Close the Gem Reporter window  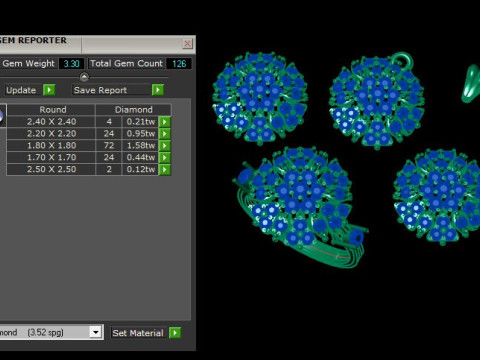(x=187, y=43)
